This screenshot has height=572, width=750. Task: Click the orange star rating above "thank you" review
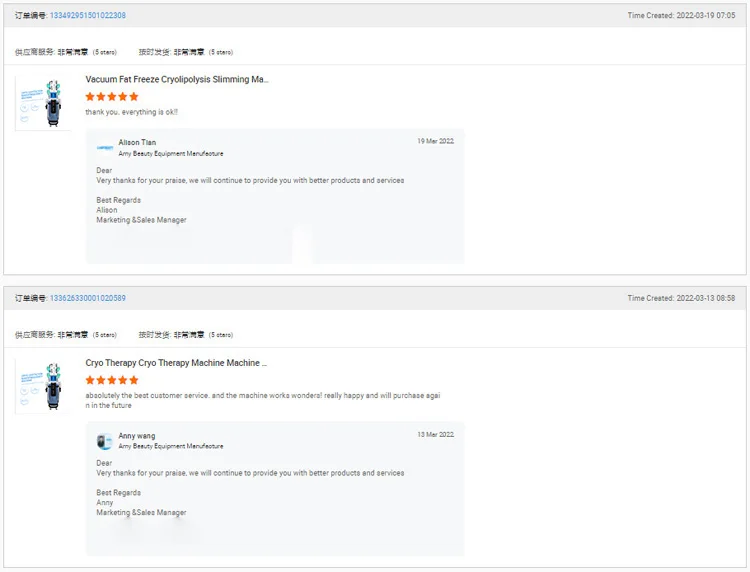[112, 97]
